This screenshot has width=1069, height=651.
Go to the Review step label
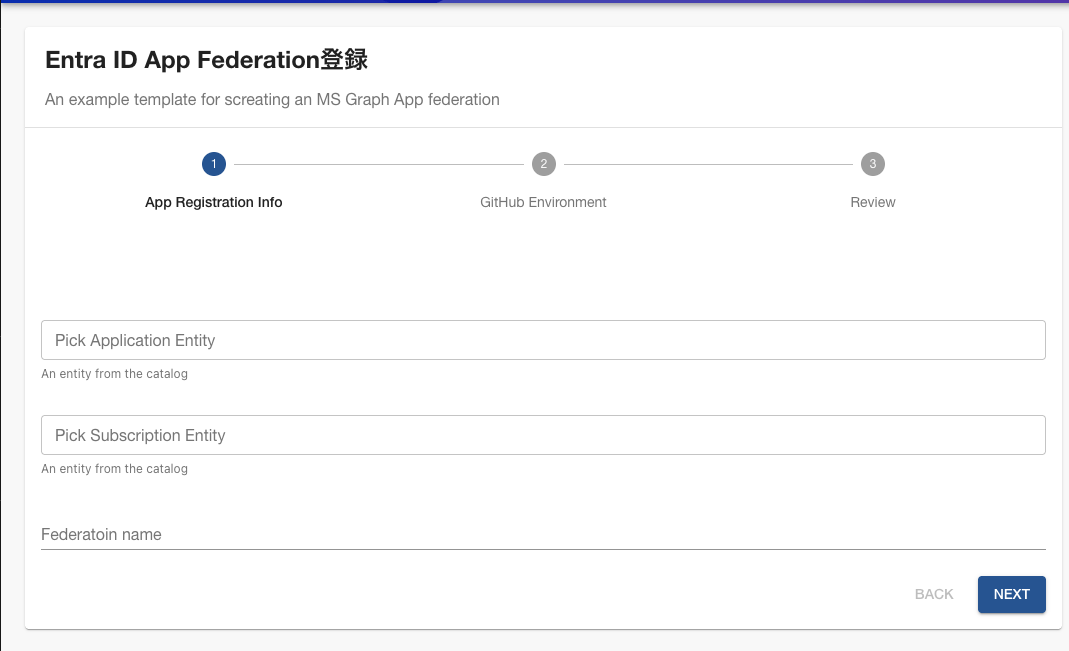point(873,202)
